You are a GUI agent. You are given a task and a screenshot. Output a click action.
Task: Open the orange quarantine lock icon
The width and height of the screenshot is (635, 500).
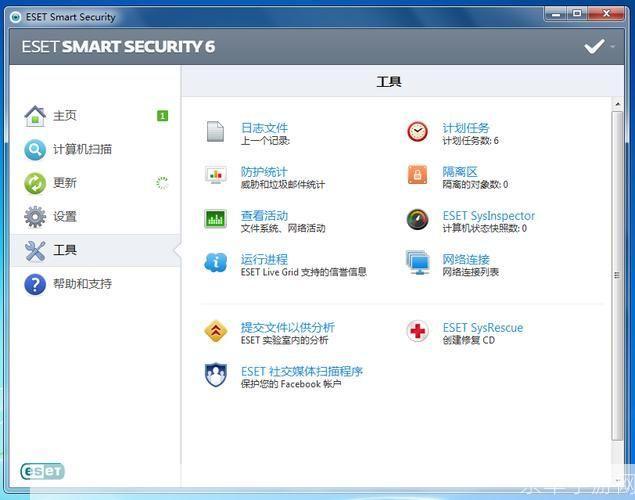coord(417,175)
